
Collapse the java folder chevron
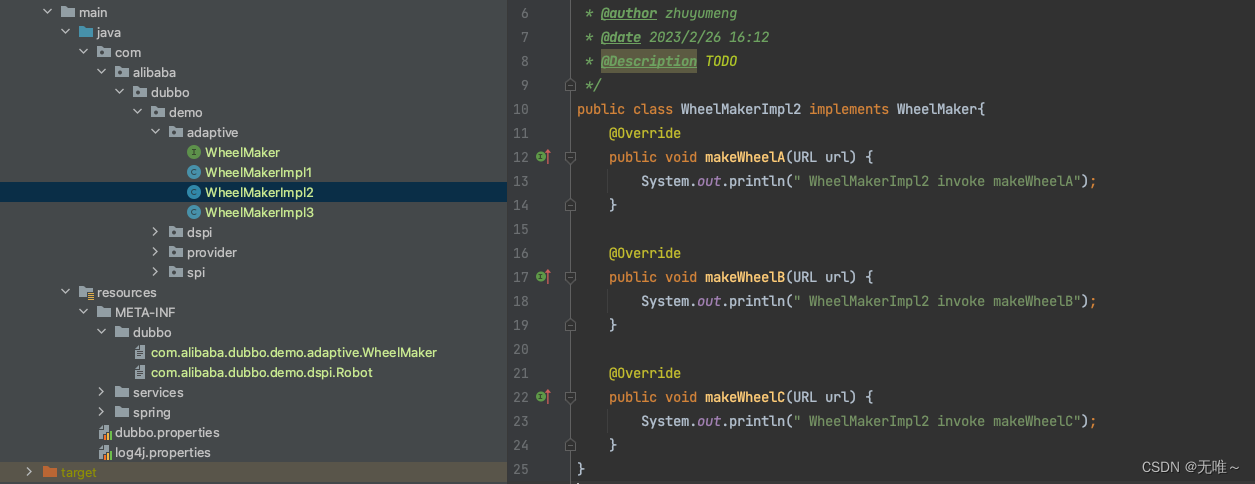(x=65, y=32)
